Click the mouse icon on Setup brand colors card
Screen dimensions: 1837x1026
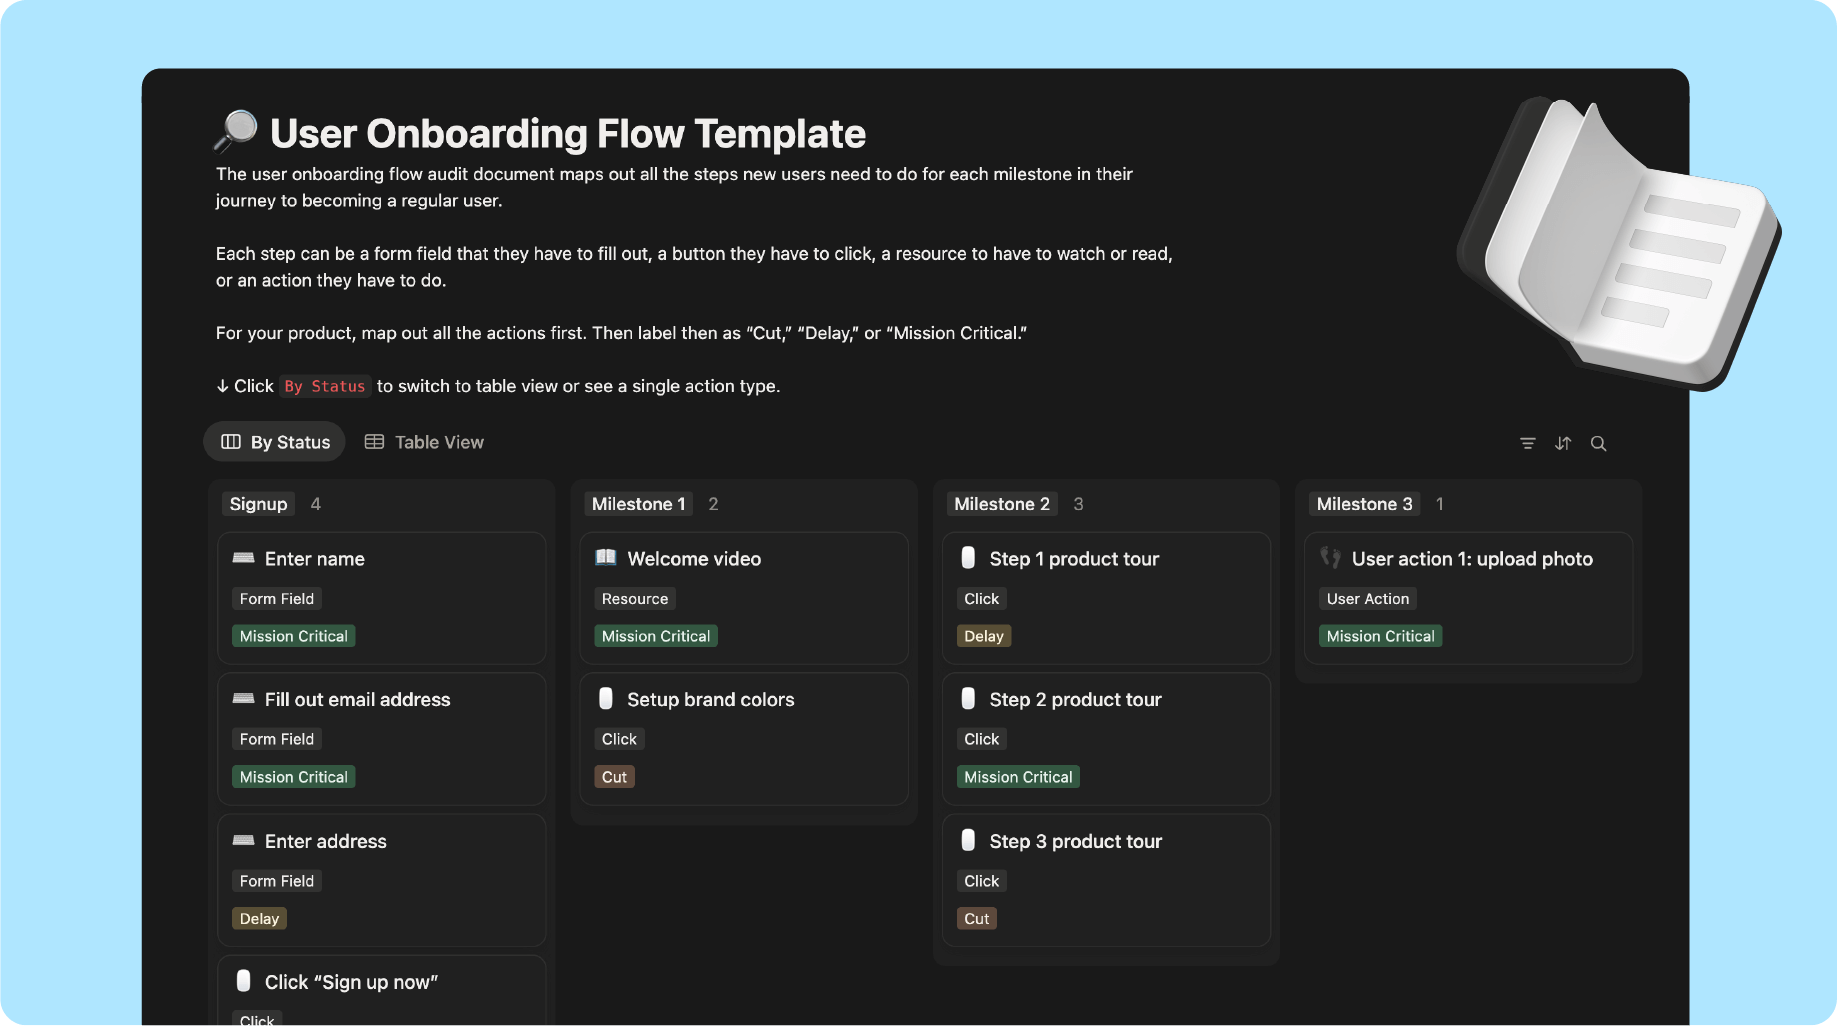[605, 699]
